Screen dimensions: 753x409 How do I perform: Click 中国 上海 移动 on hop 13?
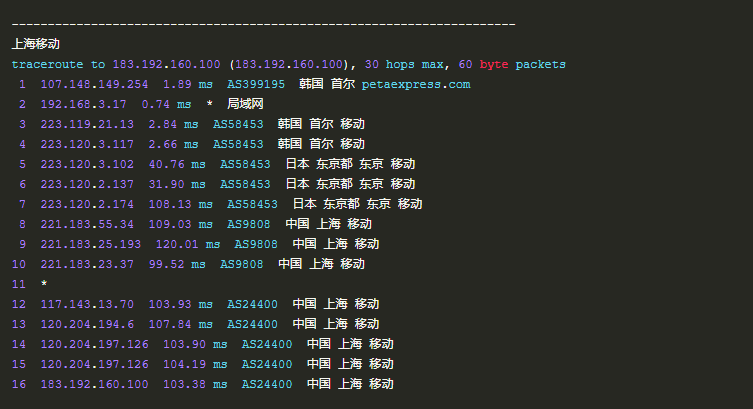click(x=336, y=324)
